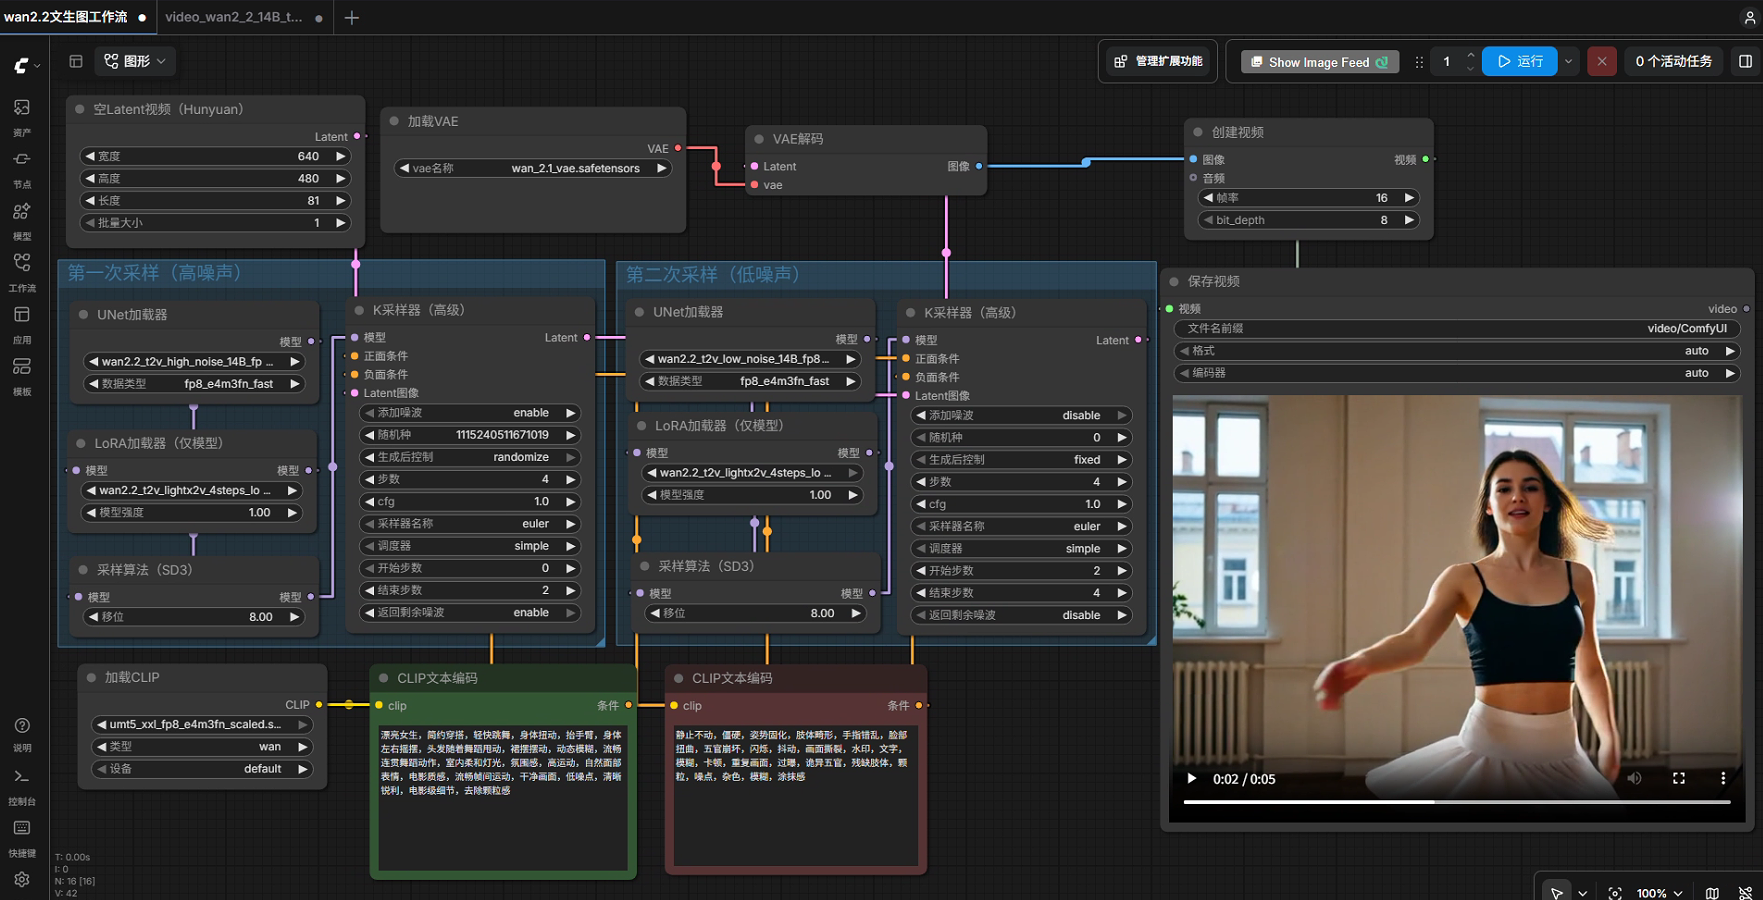Mute the preview video audio
This screenshot has width=1763, height=900.
(1634, 778)
